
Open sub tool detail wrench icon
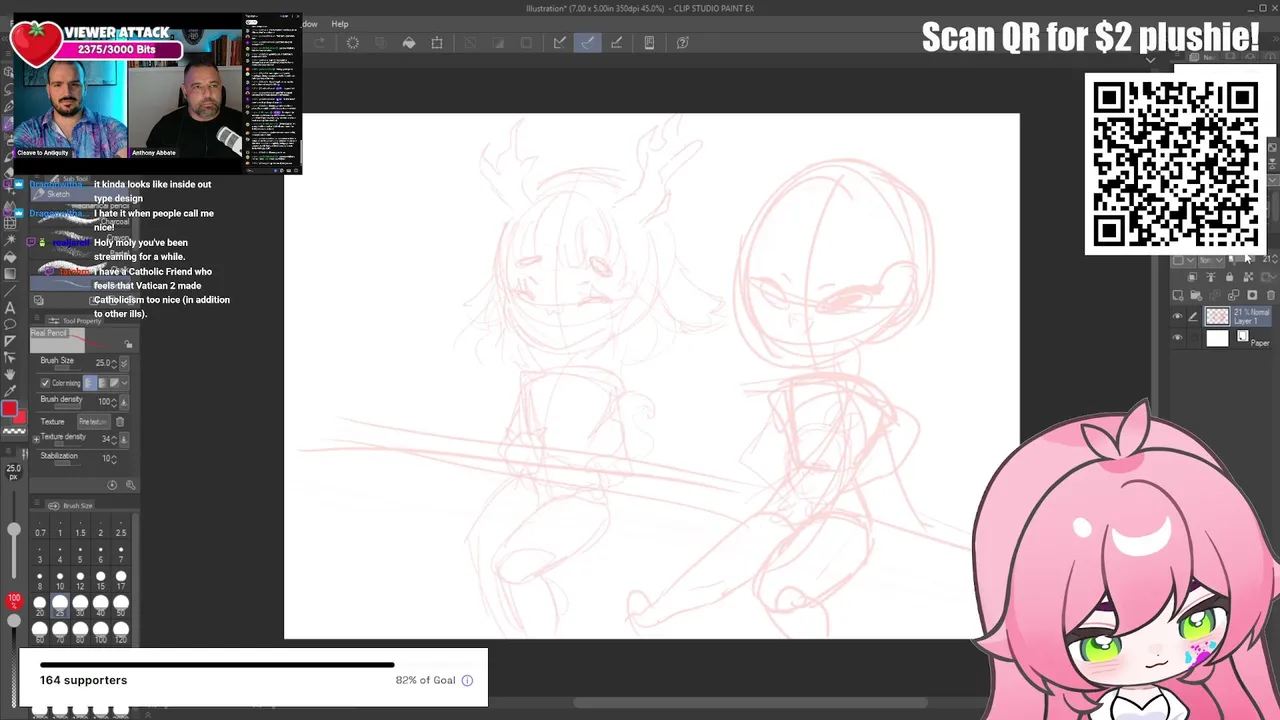pos(130,485)
